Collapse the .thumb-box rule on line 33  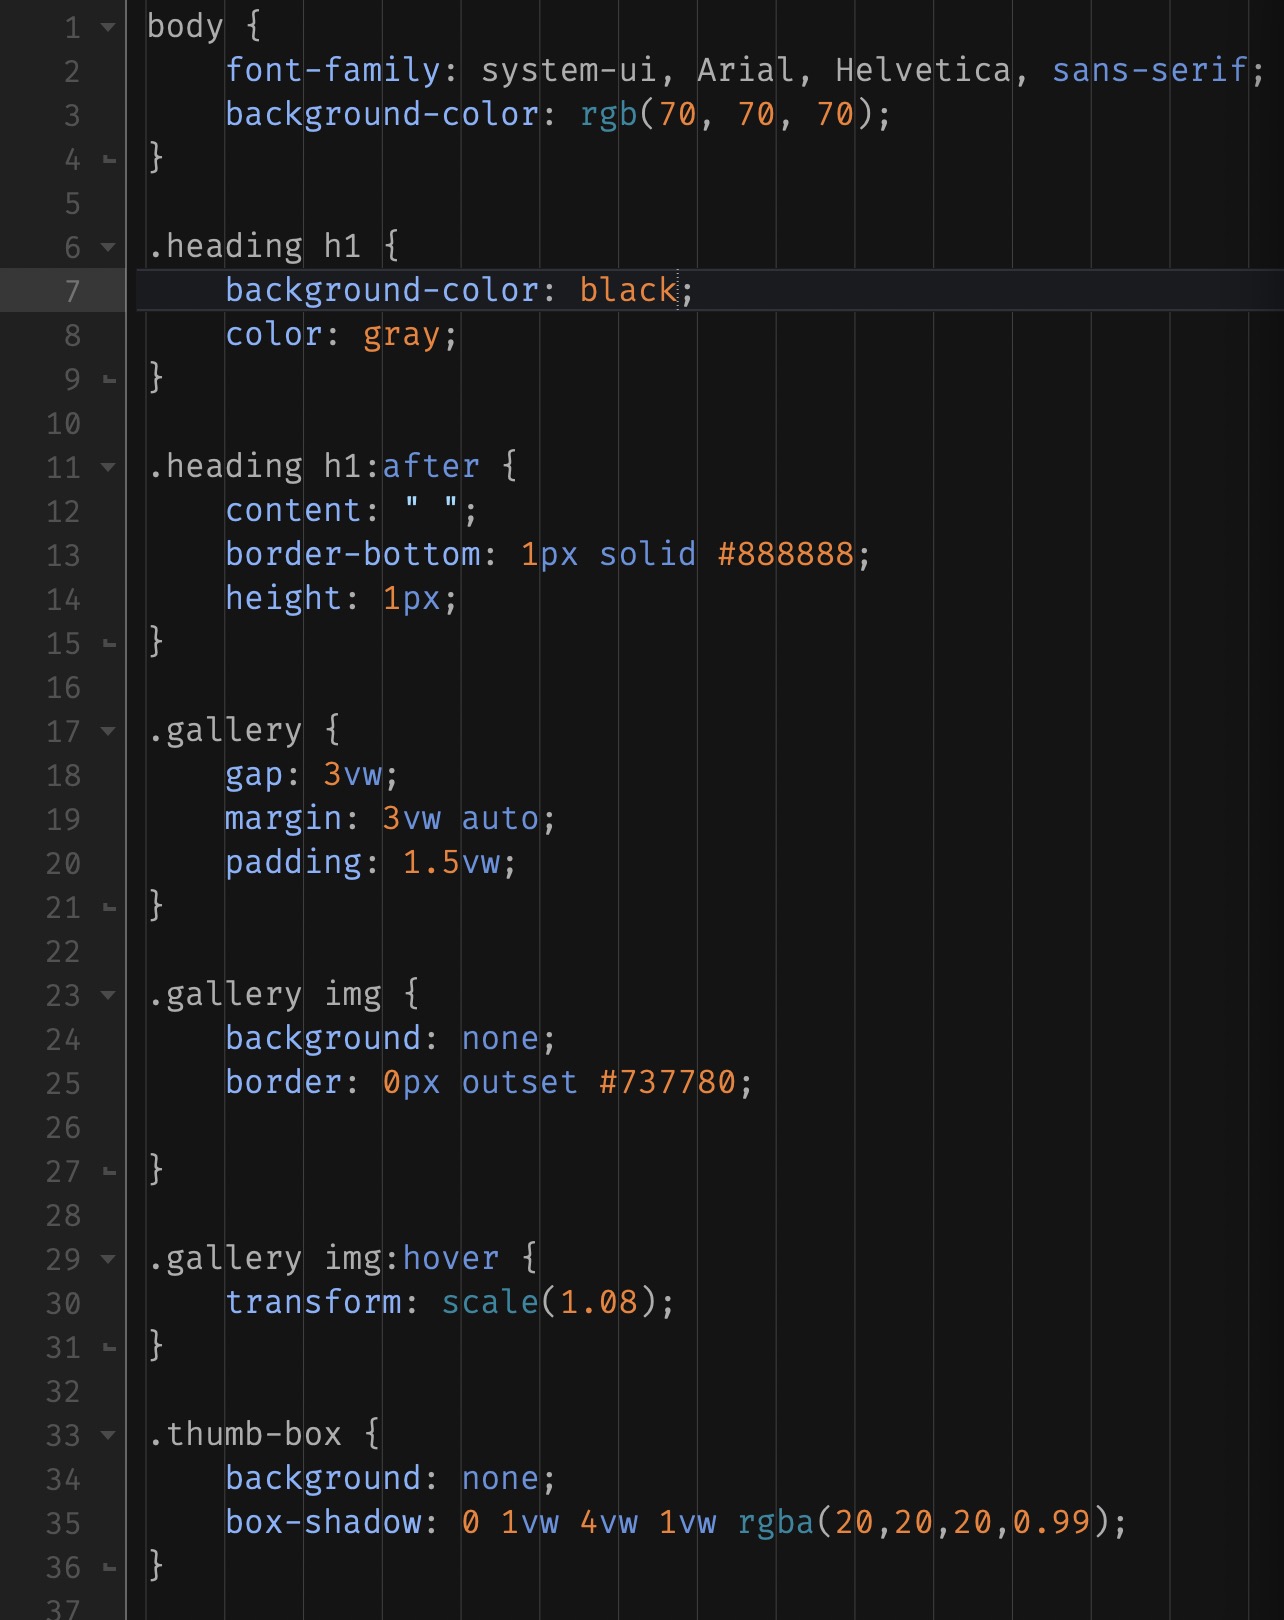tap(108, 1435)
